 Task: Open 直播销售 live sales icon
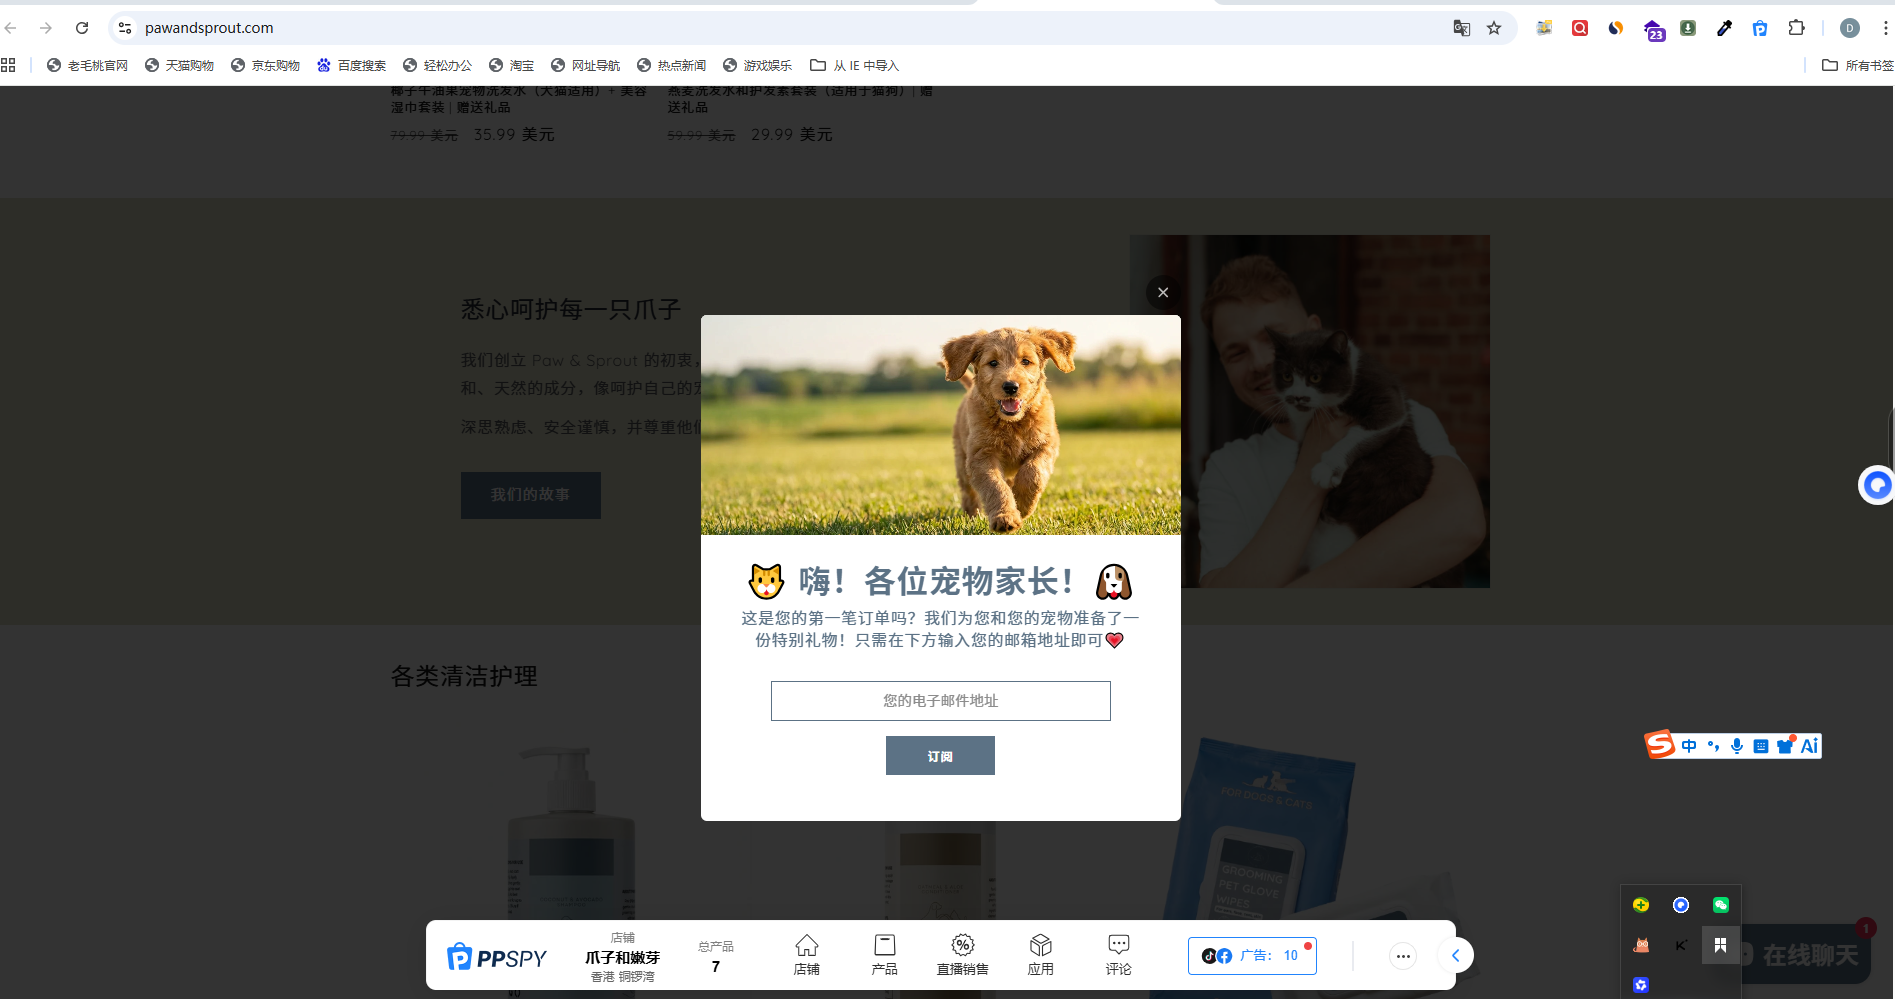pos(962,954)
